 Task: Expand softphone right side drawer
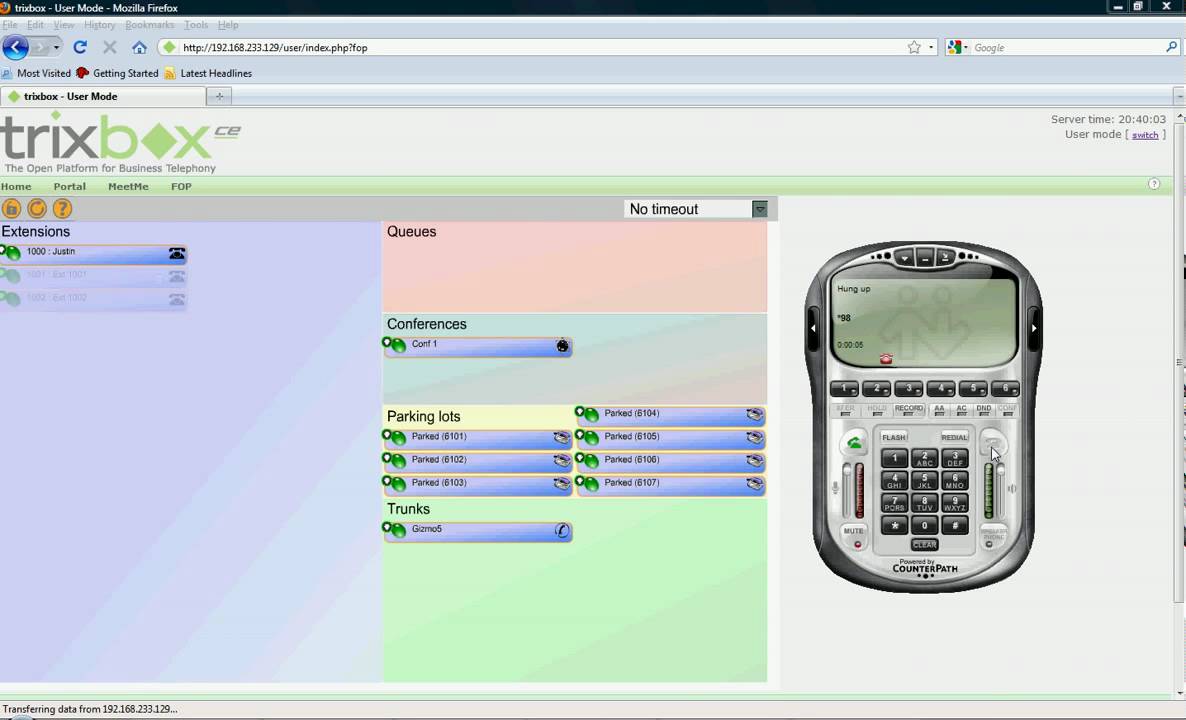pos(1034,328)
